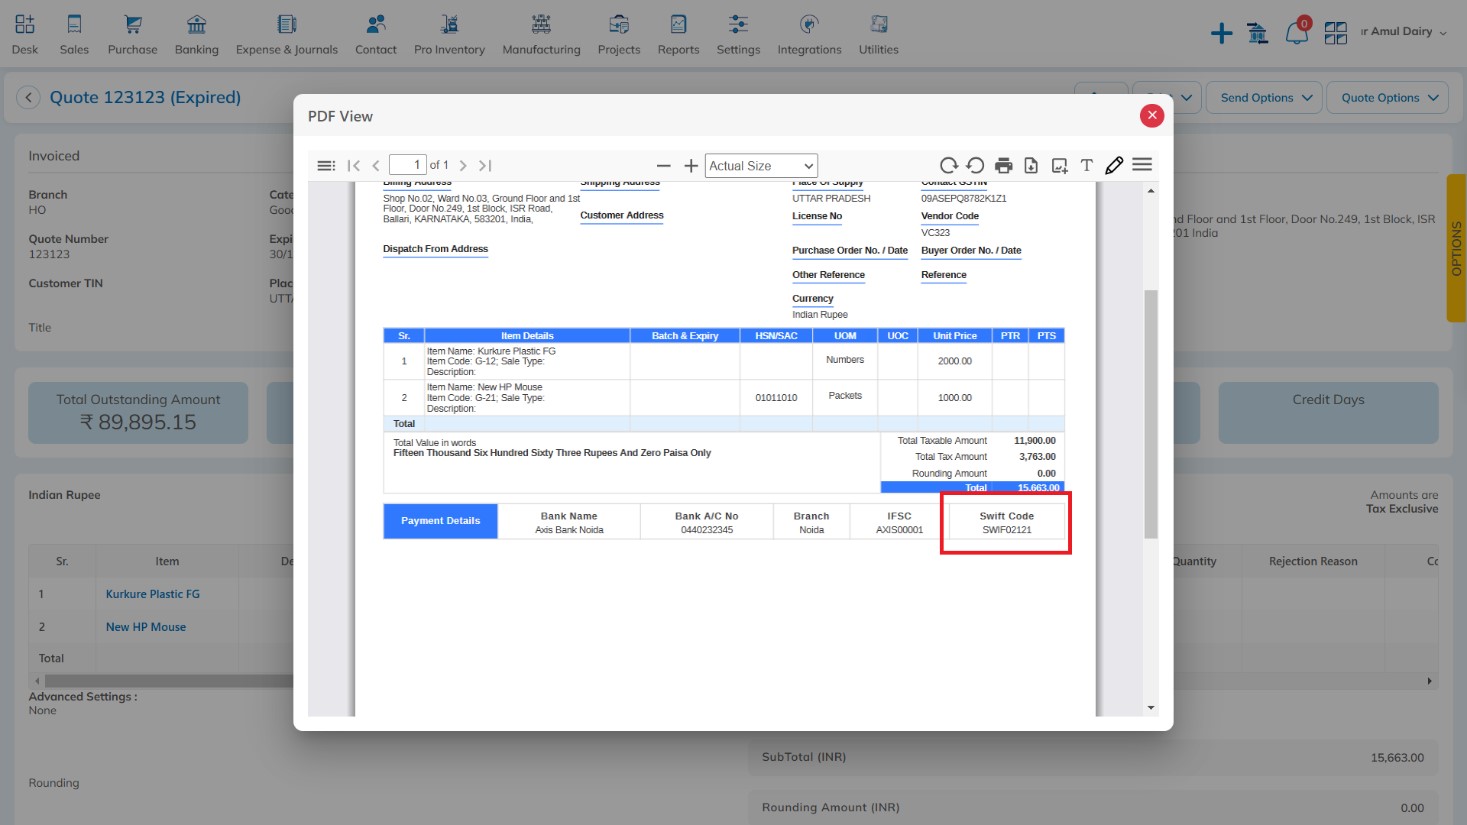Open the Sales module
The image size is (1467, 825).
pos(74,34)
